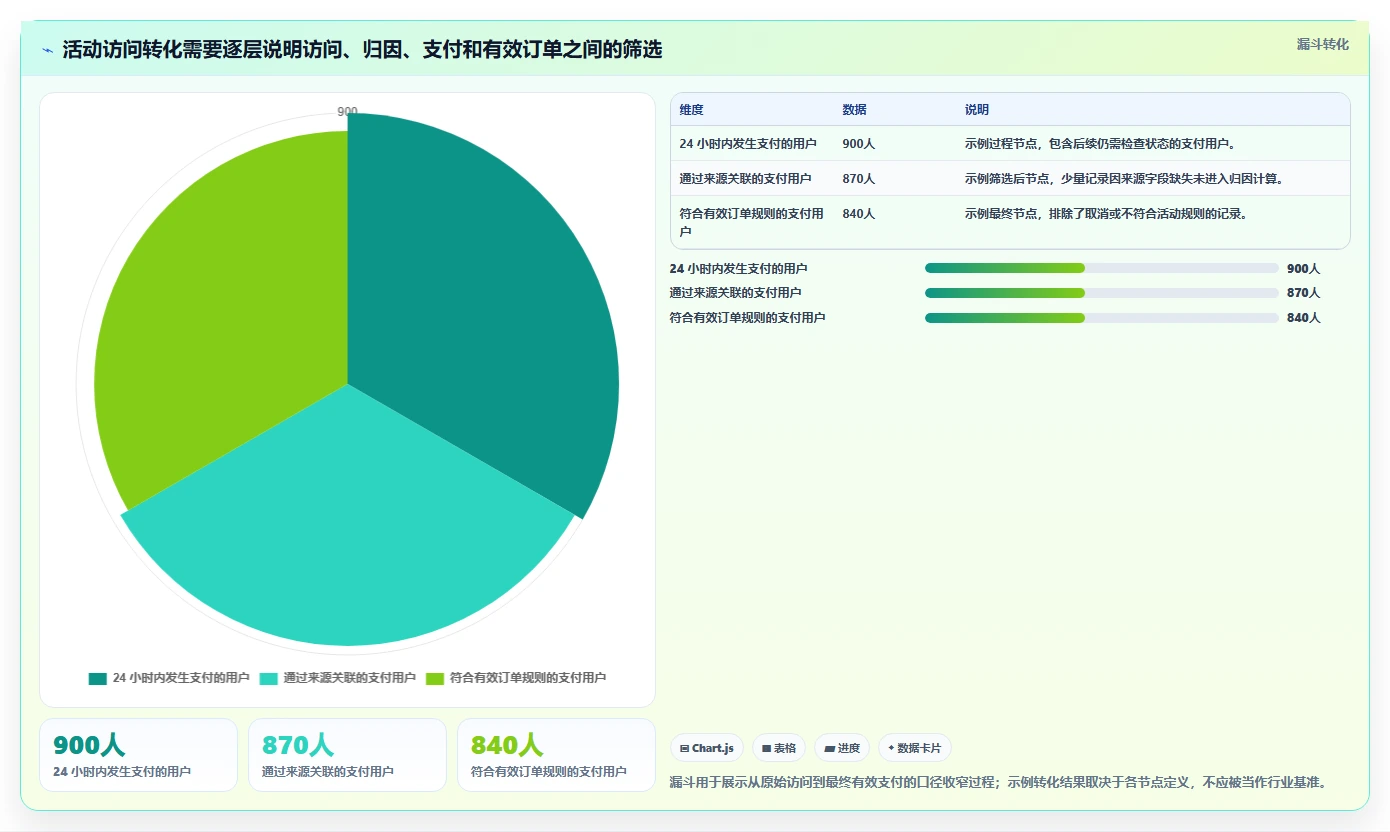Screen dimensions: 1390x832
Task: Select the 数据卡片 tag
Action: tap(914, 748)
